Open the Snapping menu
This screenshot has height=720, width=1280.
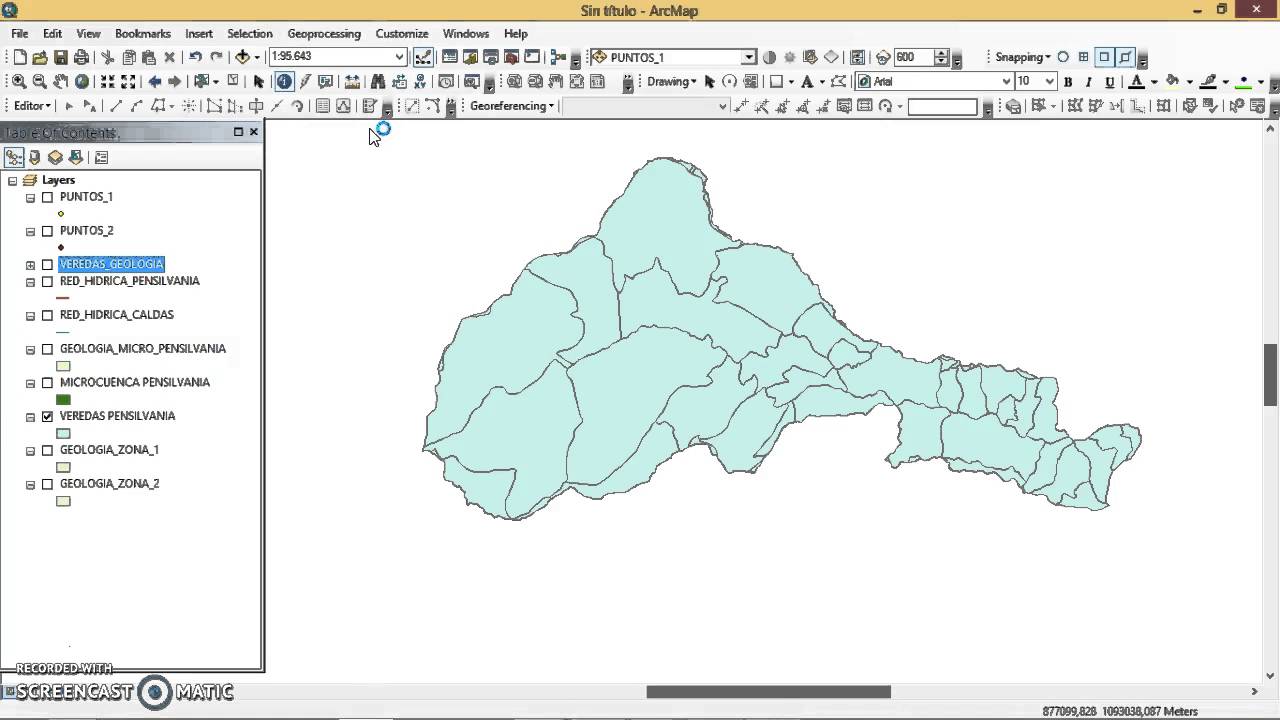[x=1021, y=57]
